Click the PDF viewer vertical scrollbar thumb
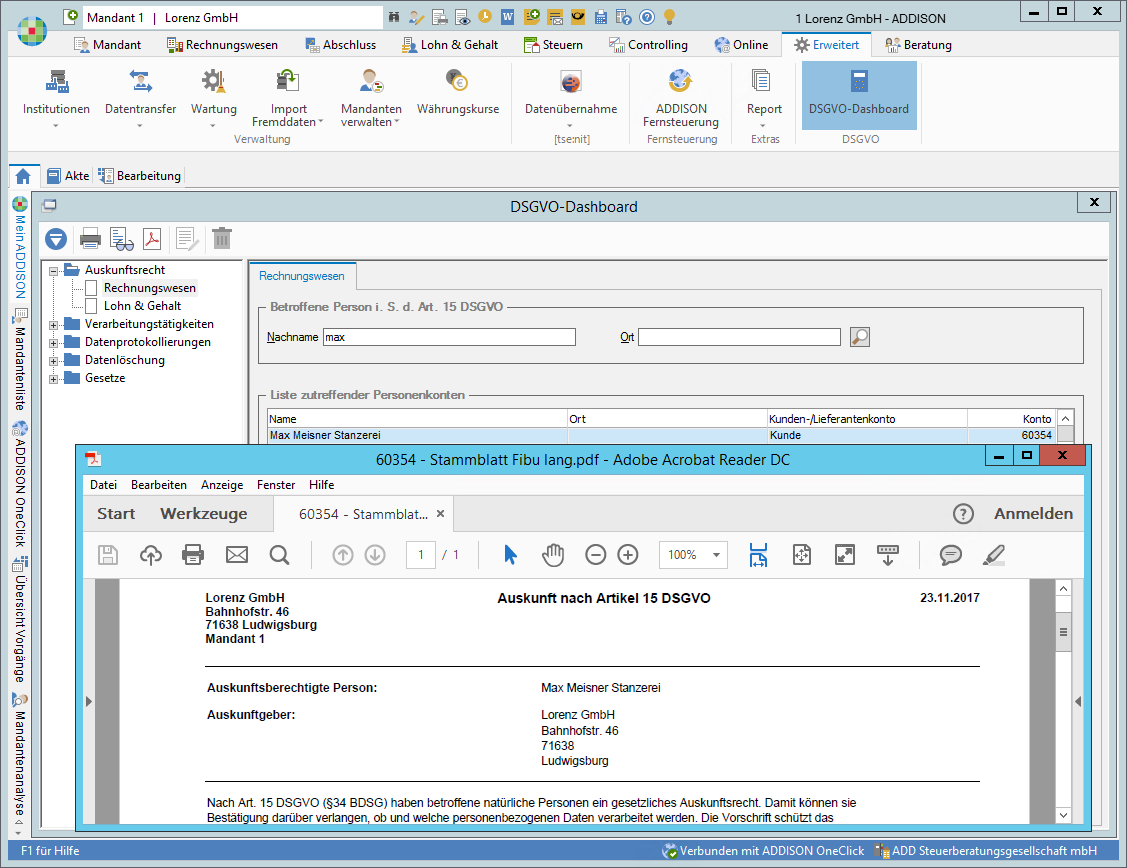Screen dimensions: 1127x868 [1064, 632]
